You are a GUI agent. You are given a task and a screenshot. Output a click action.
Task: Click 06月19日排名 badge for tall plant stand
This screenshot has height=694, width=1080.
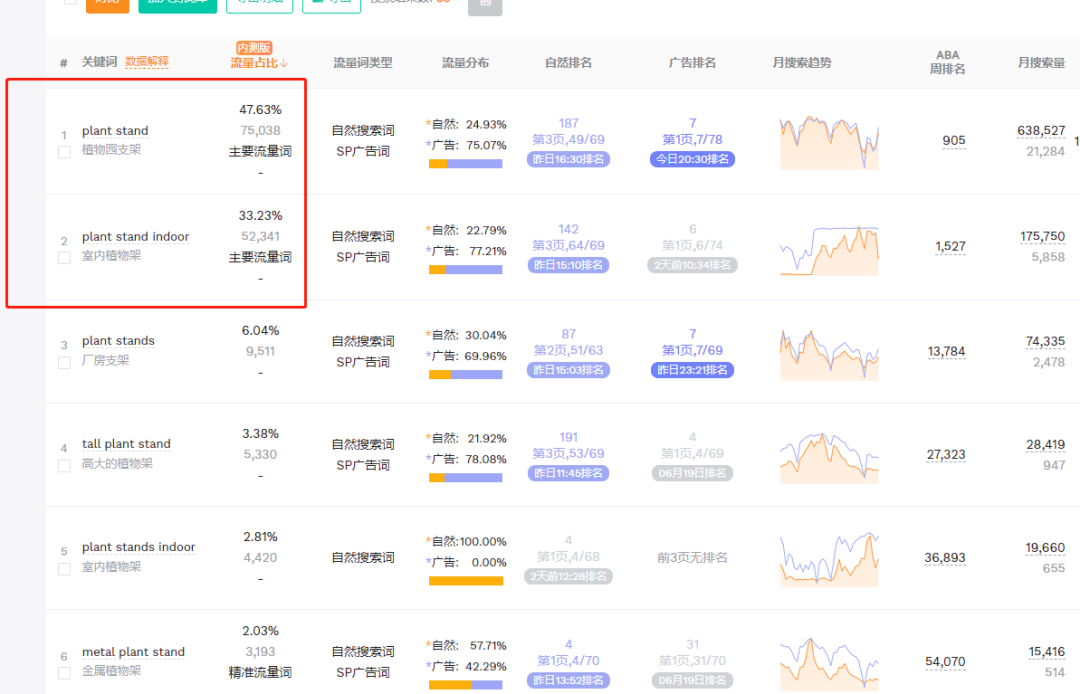[x=692, y=474]
